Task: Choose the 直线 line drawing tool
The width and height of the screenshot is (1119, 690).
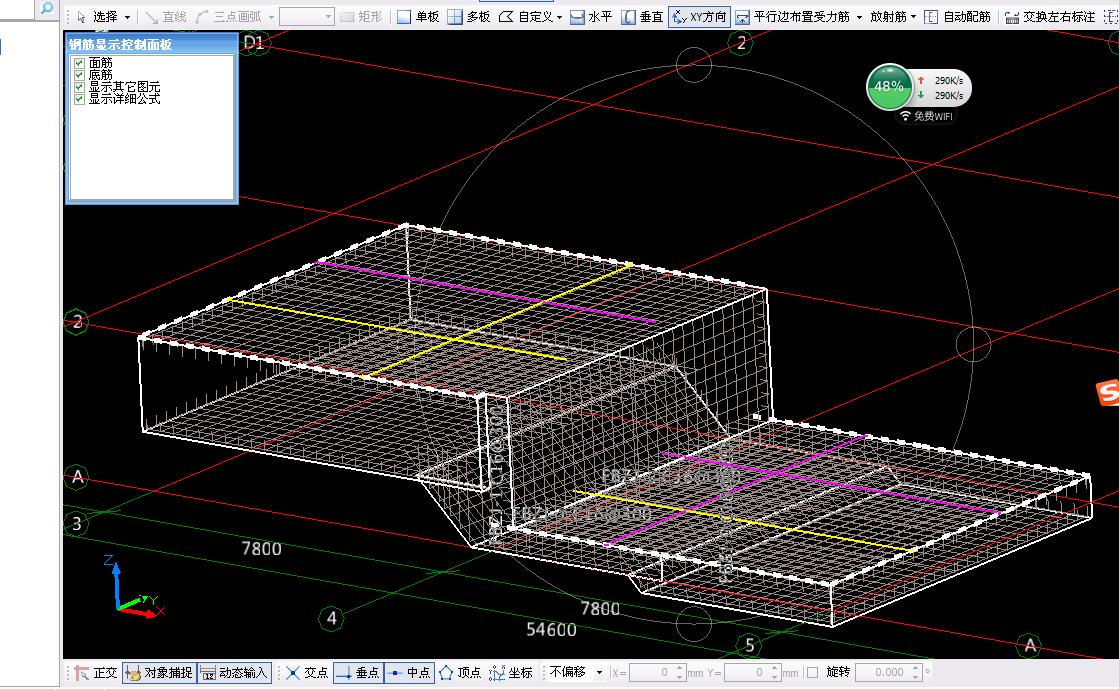Action: pos(166,16)
